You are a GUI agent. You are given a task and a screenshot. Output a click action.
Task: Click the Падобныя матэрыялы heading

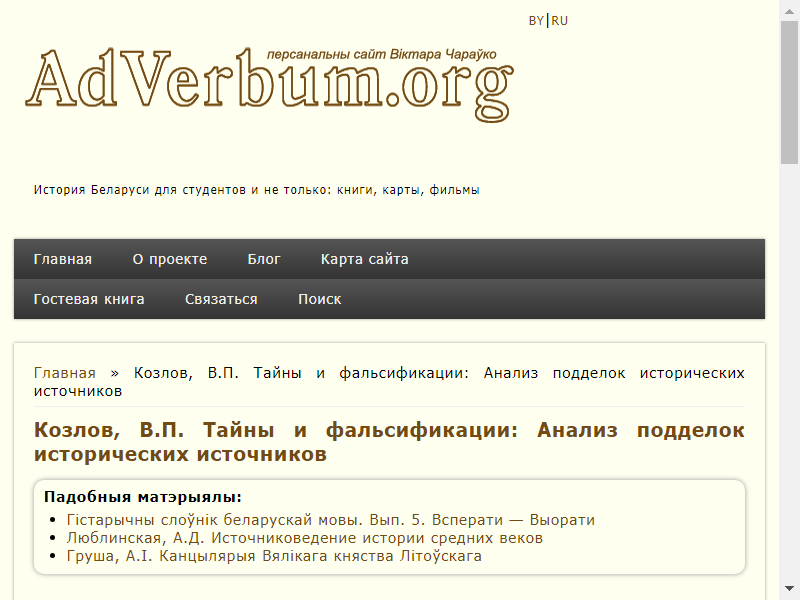(x=143, y=497)
